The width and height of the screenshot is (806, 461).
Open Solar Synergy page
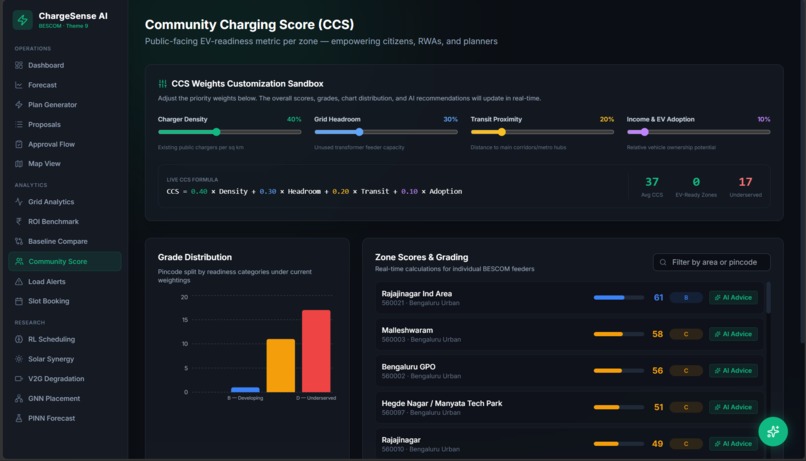coord(65,359)
